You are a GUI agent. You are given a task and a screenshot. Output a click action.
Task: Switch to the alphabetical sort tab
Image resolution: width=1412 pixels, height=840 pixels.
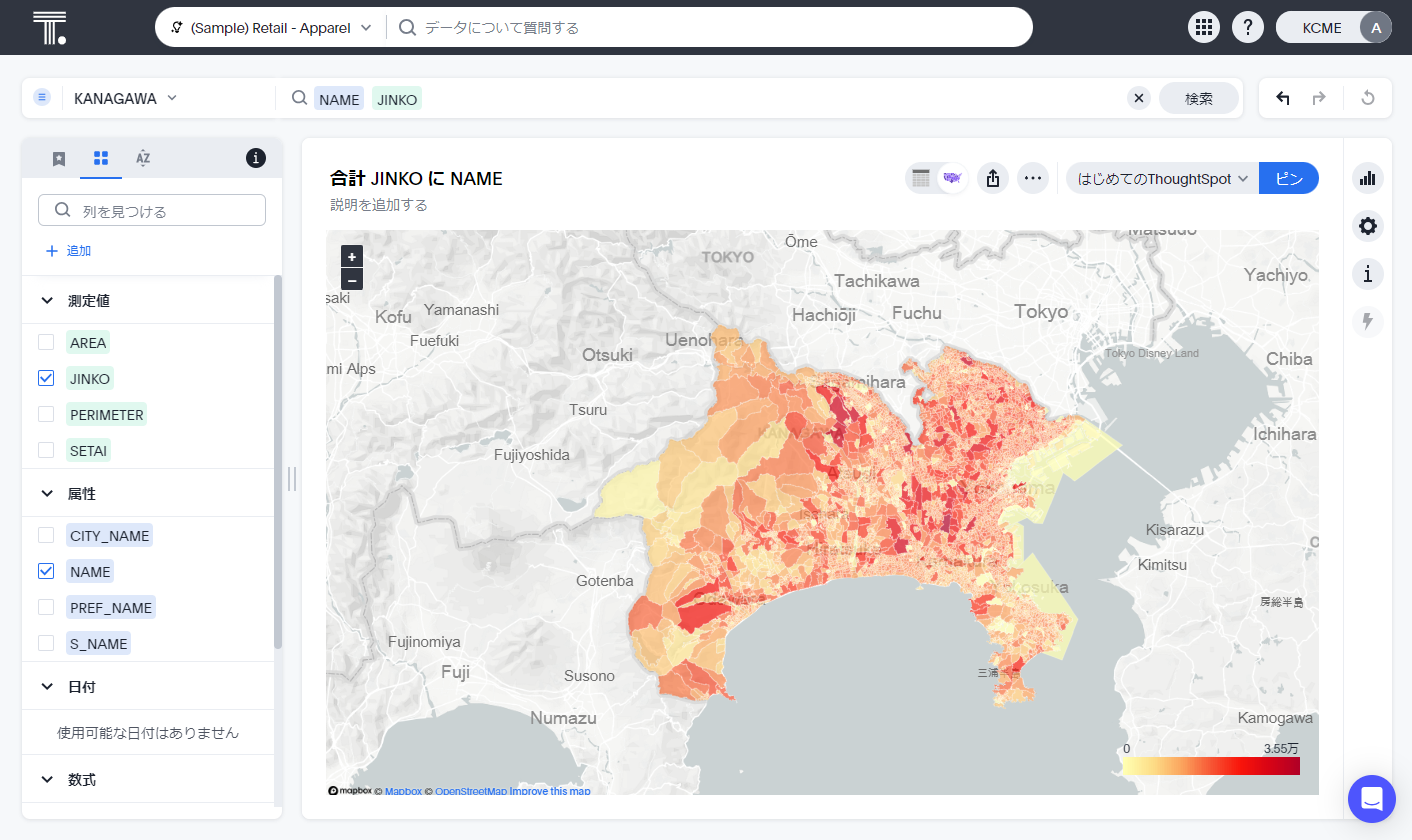[143, 158]
